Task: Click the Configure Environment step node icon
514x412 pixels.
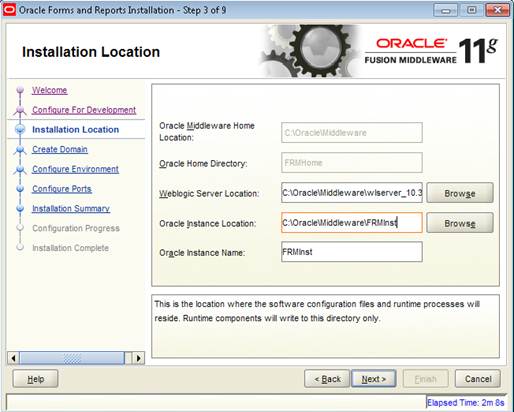Action: (20, 169)
